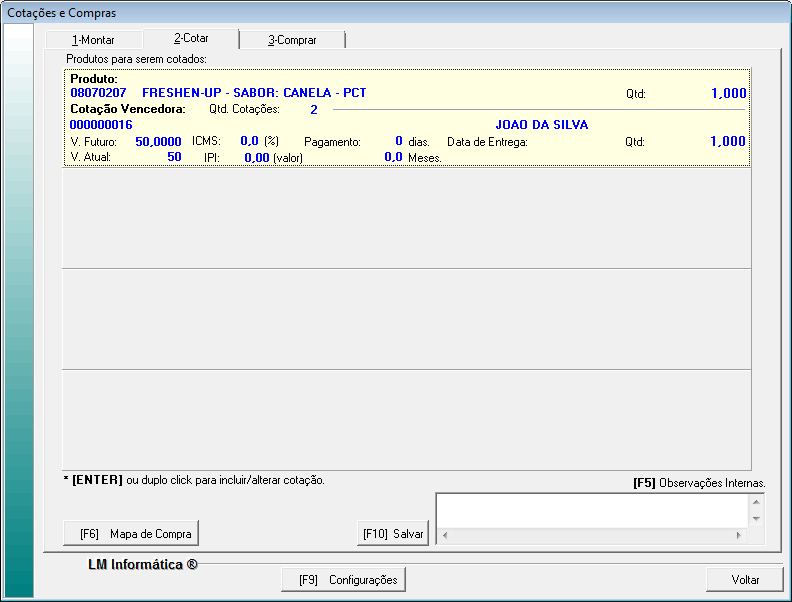Select the 2-Cotar tab
The image size is (792, 602).
(x=191, y=39)
